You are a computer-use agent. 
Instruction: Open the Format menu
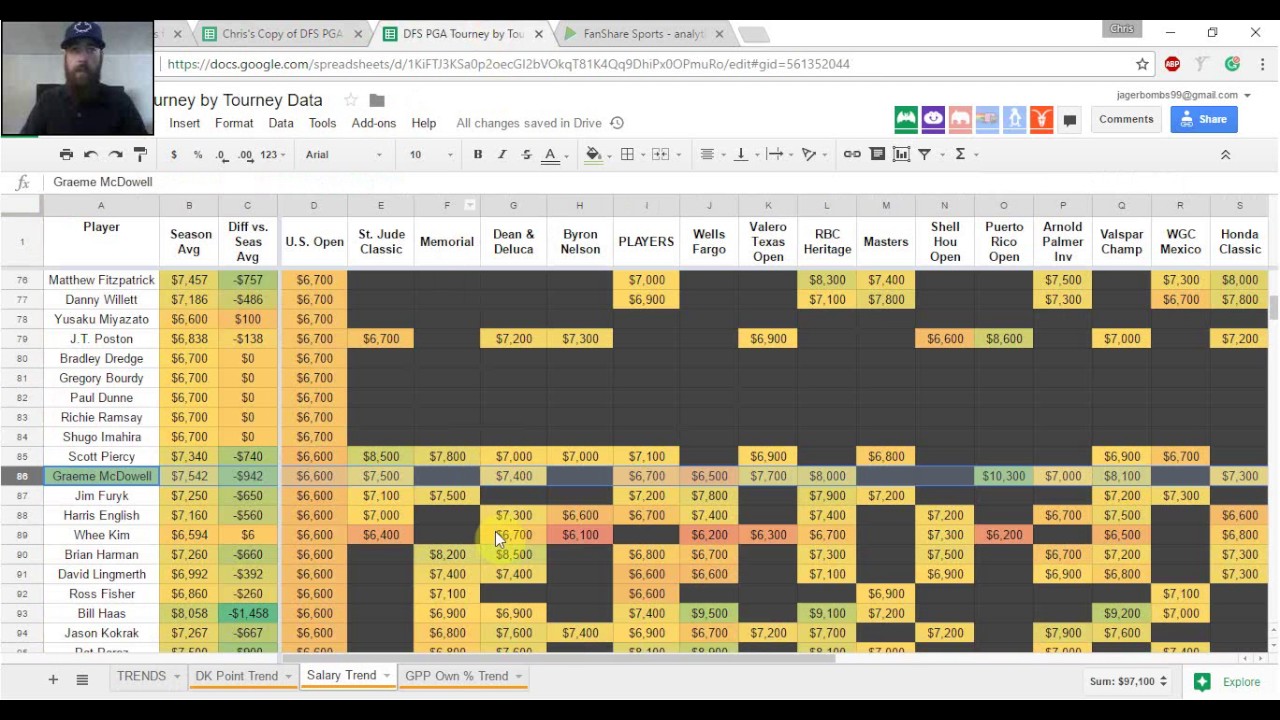point(234,123)
